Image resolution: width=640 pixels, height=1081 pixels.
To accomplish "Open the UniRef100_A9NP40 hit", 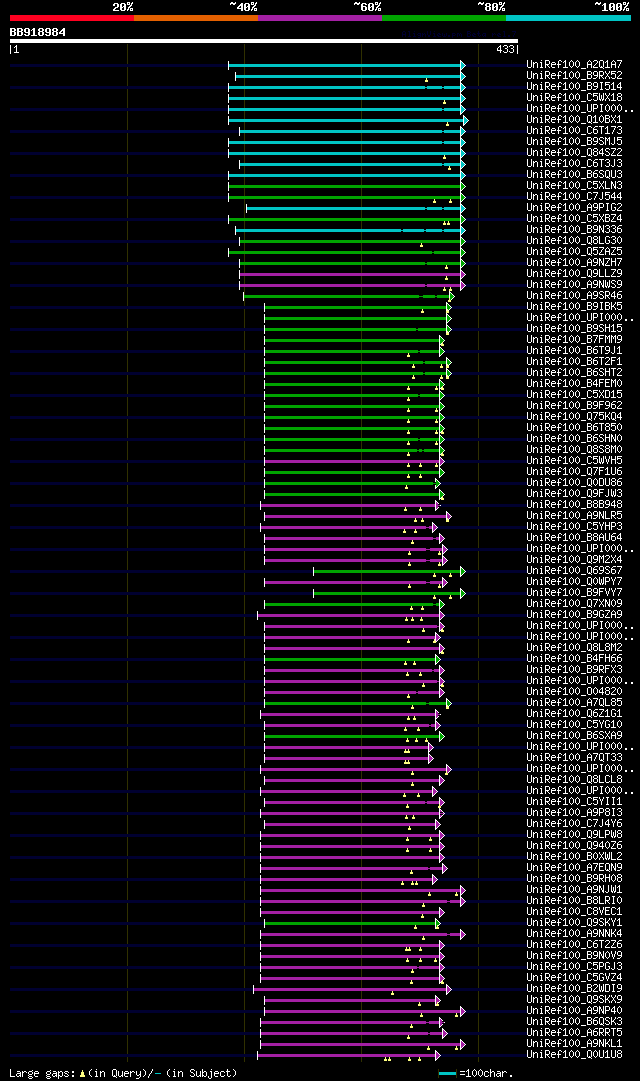I will (x=574, y=1011).
